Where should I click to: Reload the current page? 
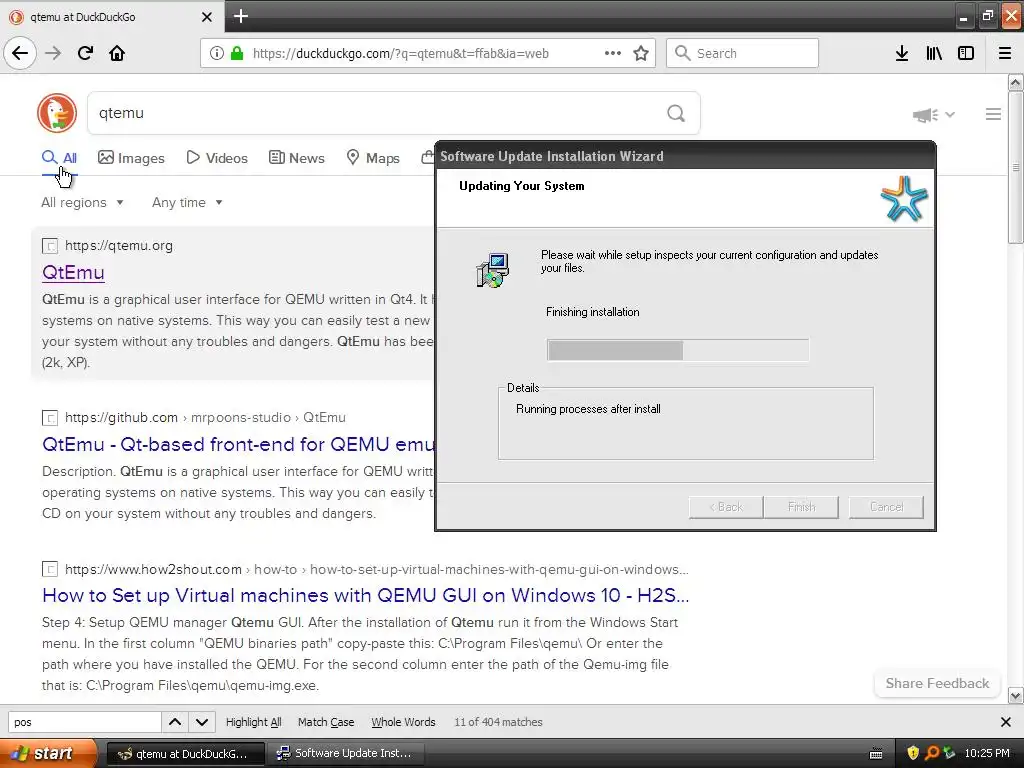coord(85,54)
